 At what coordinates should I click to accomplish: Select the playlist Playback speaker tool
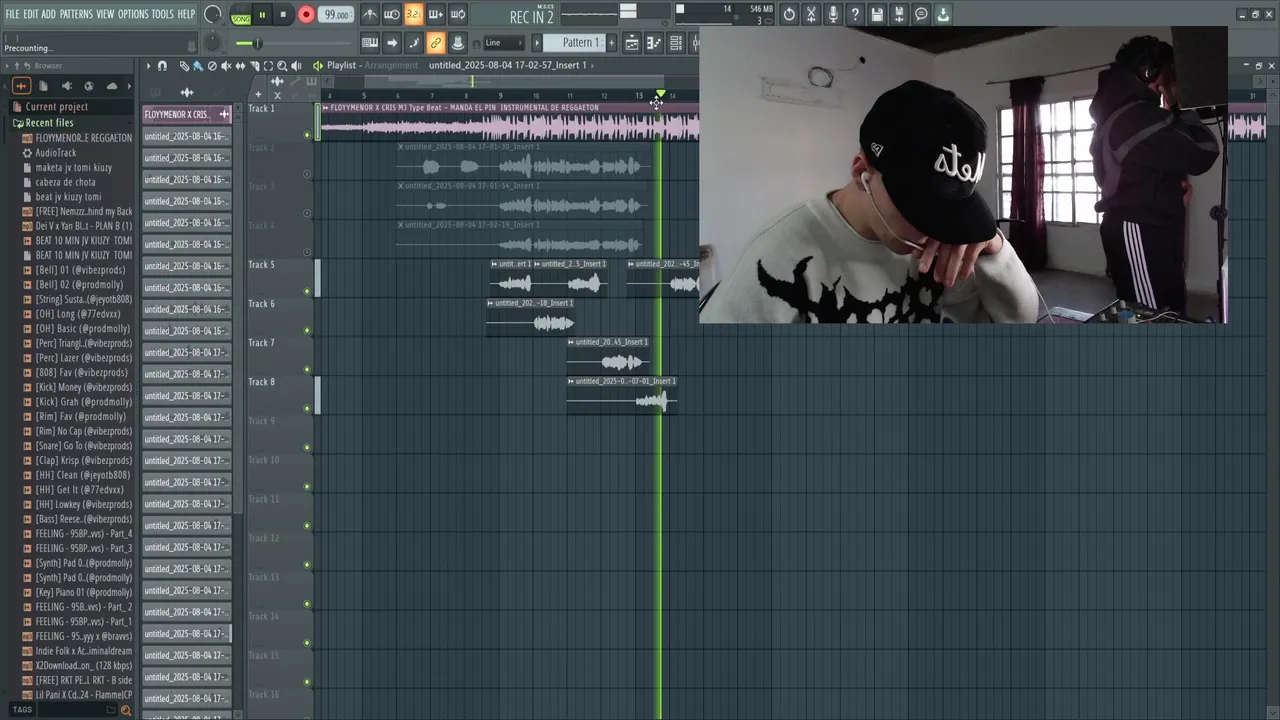click(x=296, y=66)
